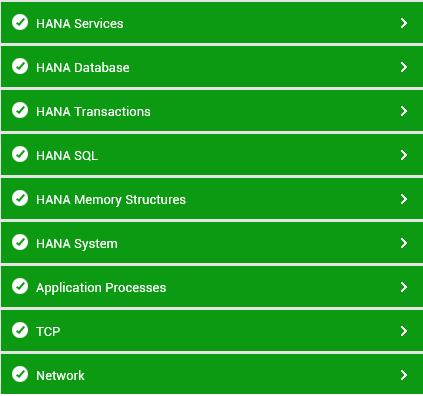423x396 pixels.
Task: Click the HANA Database status checkmark icon
Action: (x=20, y=66)
